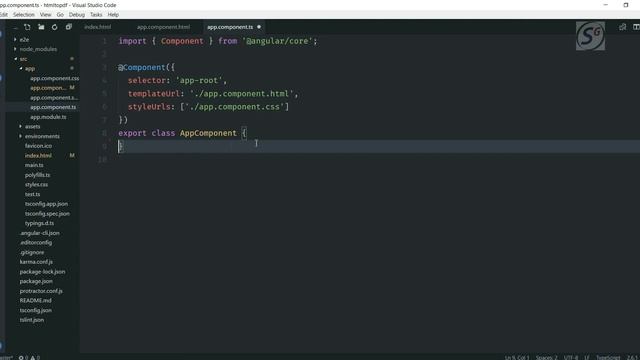Open README.md file

pos(36,300)
